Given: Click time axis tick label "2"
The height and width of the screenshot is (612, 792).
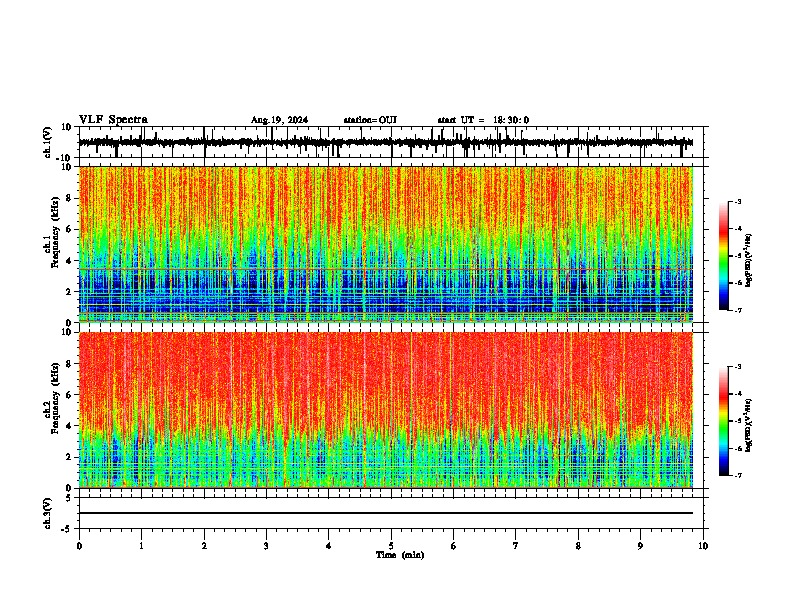Looking at the screenshot, I should click(204, 546).
